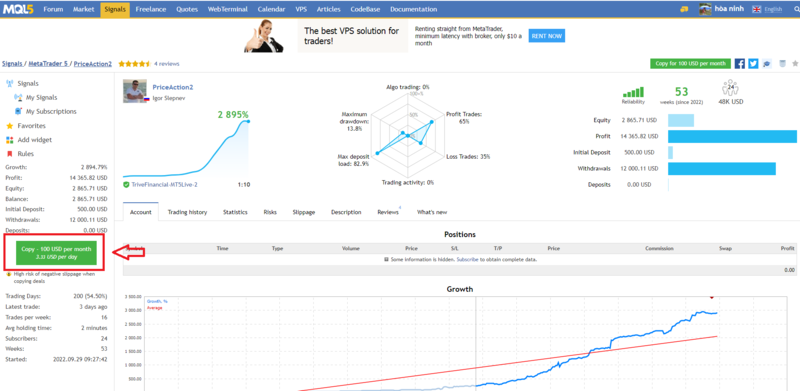Click the hòa ninh profile avatar

click(706, 9)
